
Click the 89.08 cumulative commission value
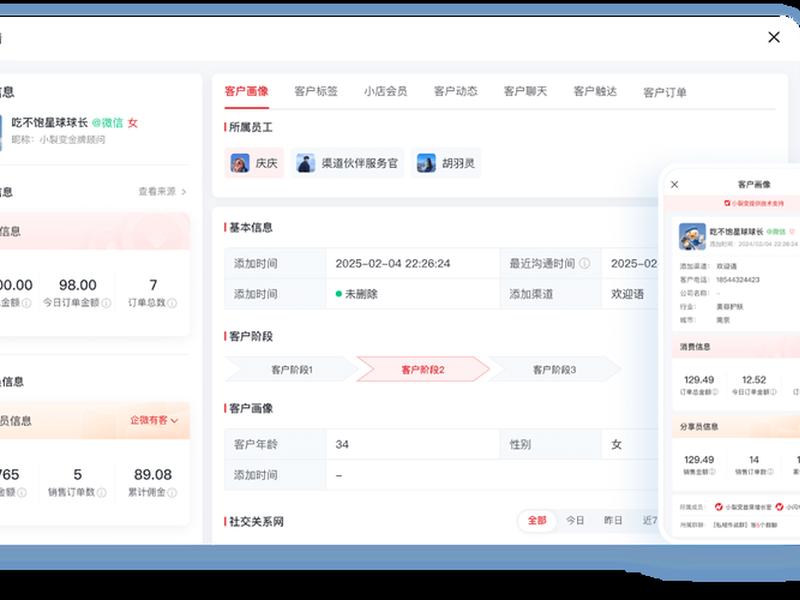click(153, 474)
